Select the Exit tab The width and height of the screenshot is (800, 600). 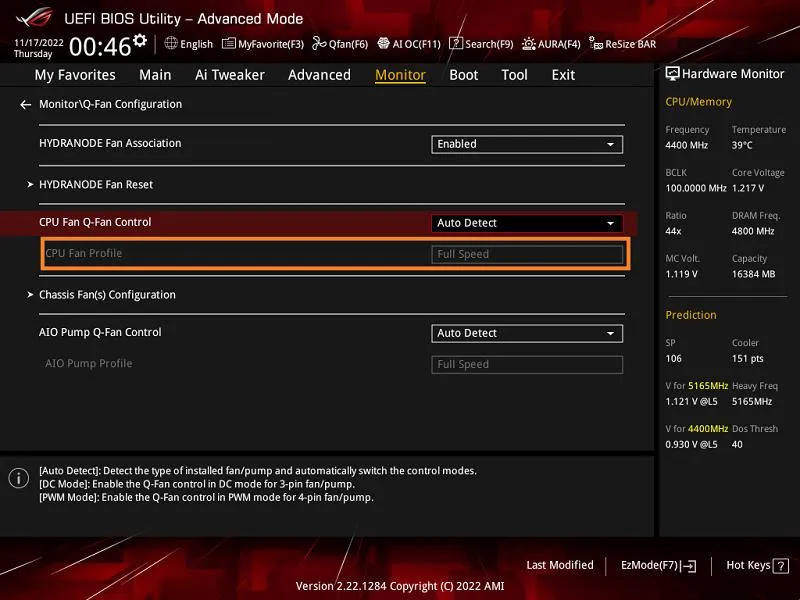point(563,75)
